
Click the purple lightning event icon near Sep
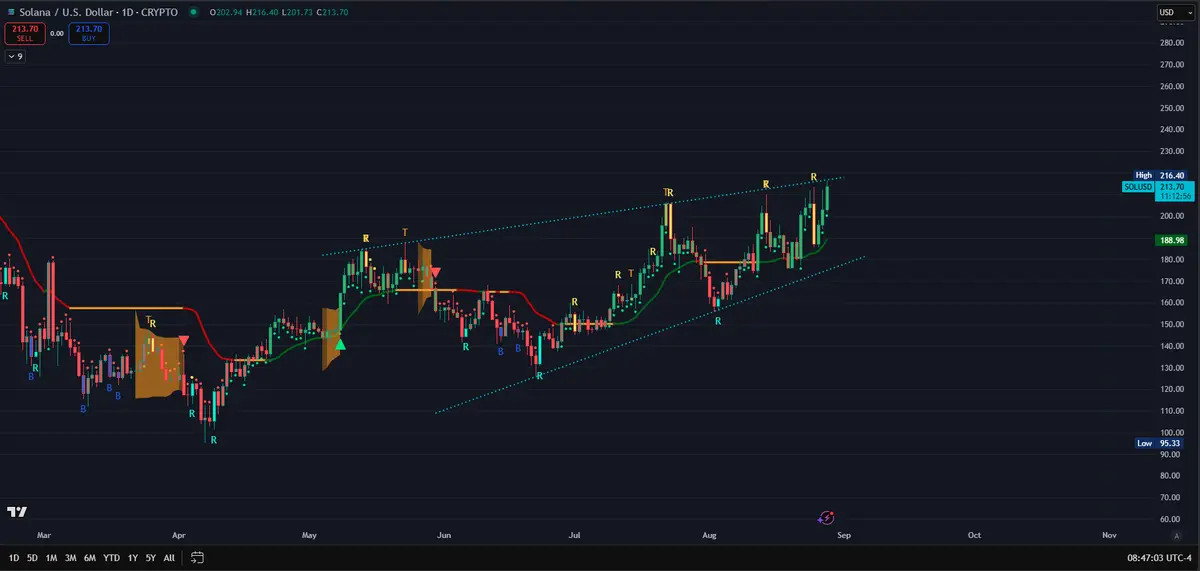pos(826,517)
